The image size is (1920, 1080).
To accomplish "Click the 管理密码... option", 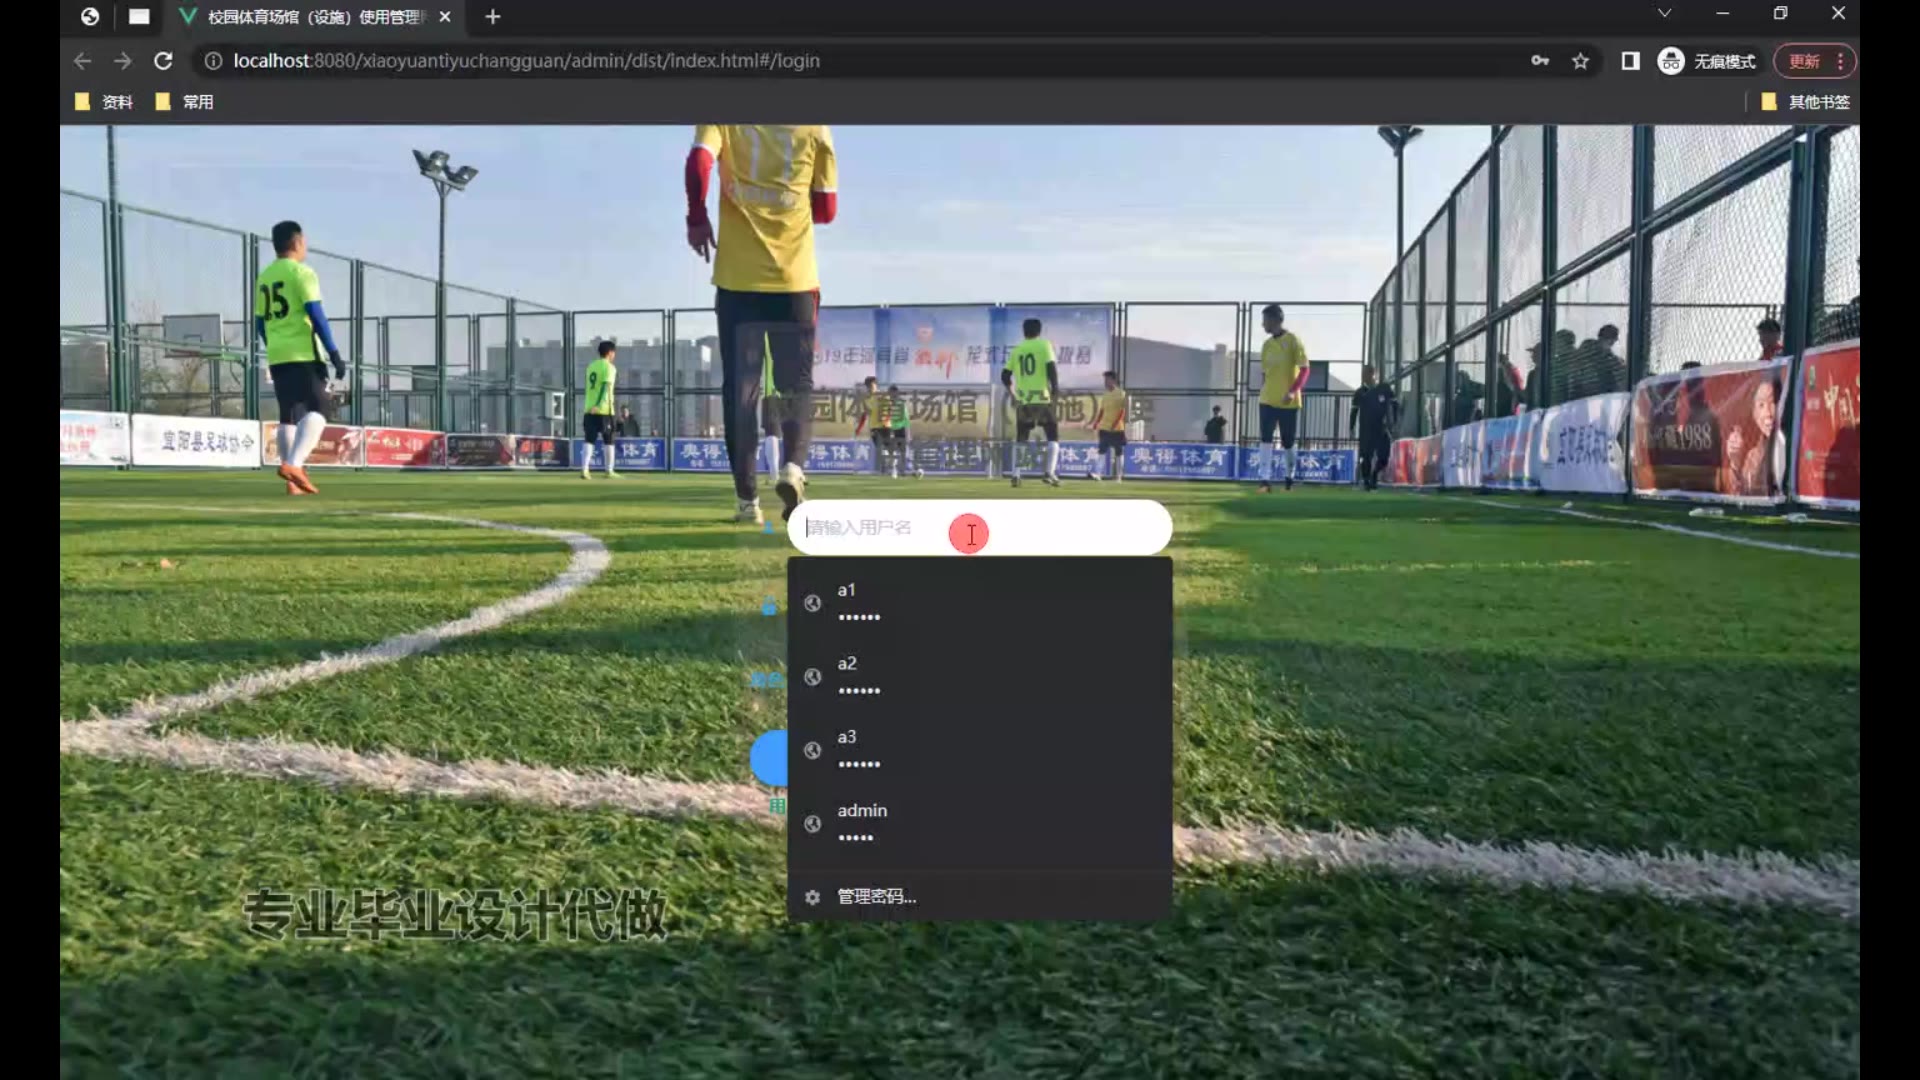I will pyautogui.click(x=876, y=897).
